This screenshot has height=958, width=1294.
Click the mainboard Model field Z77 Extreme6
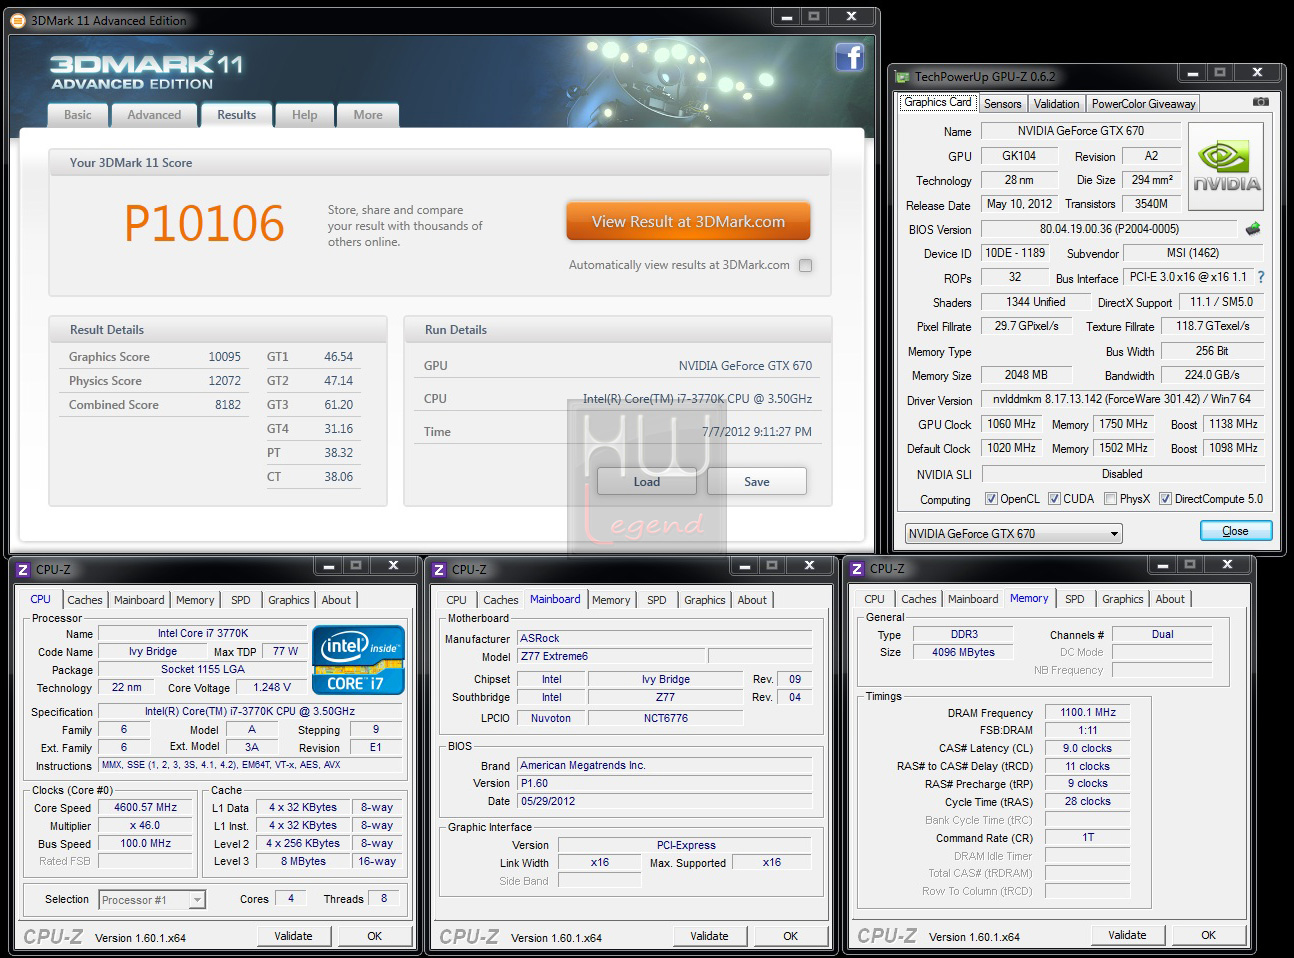pyautogui.click(x=611, y=656)
